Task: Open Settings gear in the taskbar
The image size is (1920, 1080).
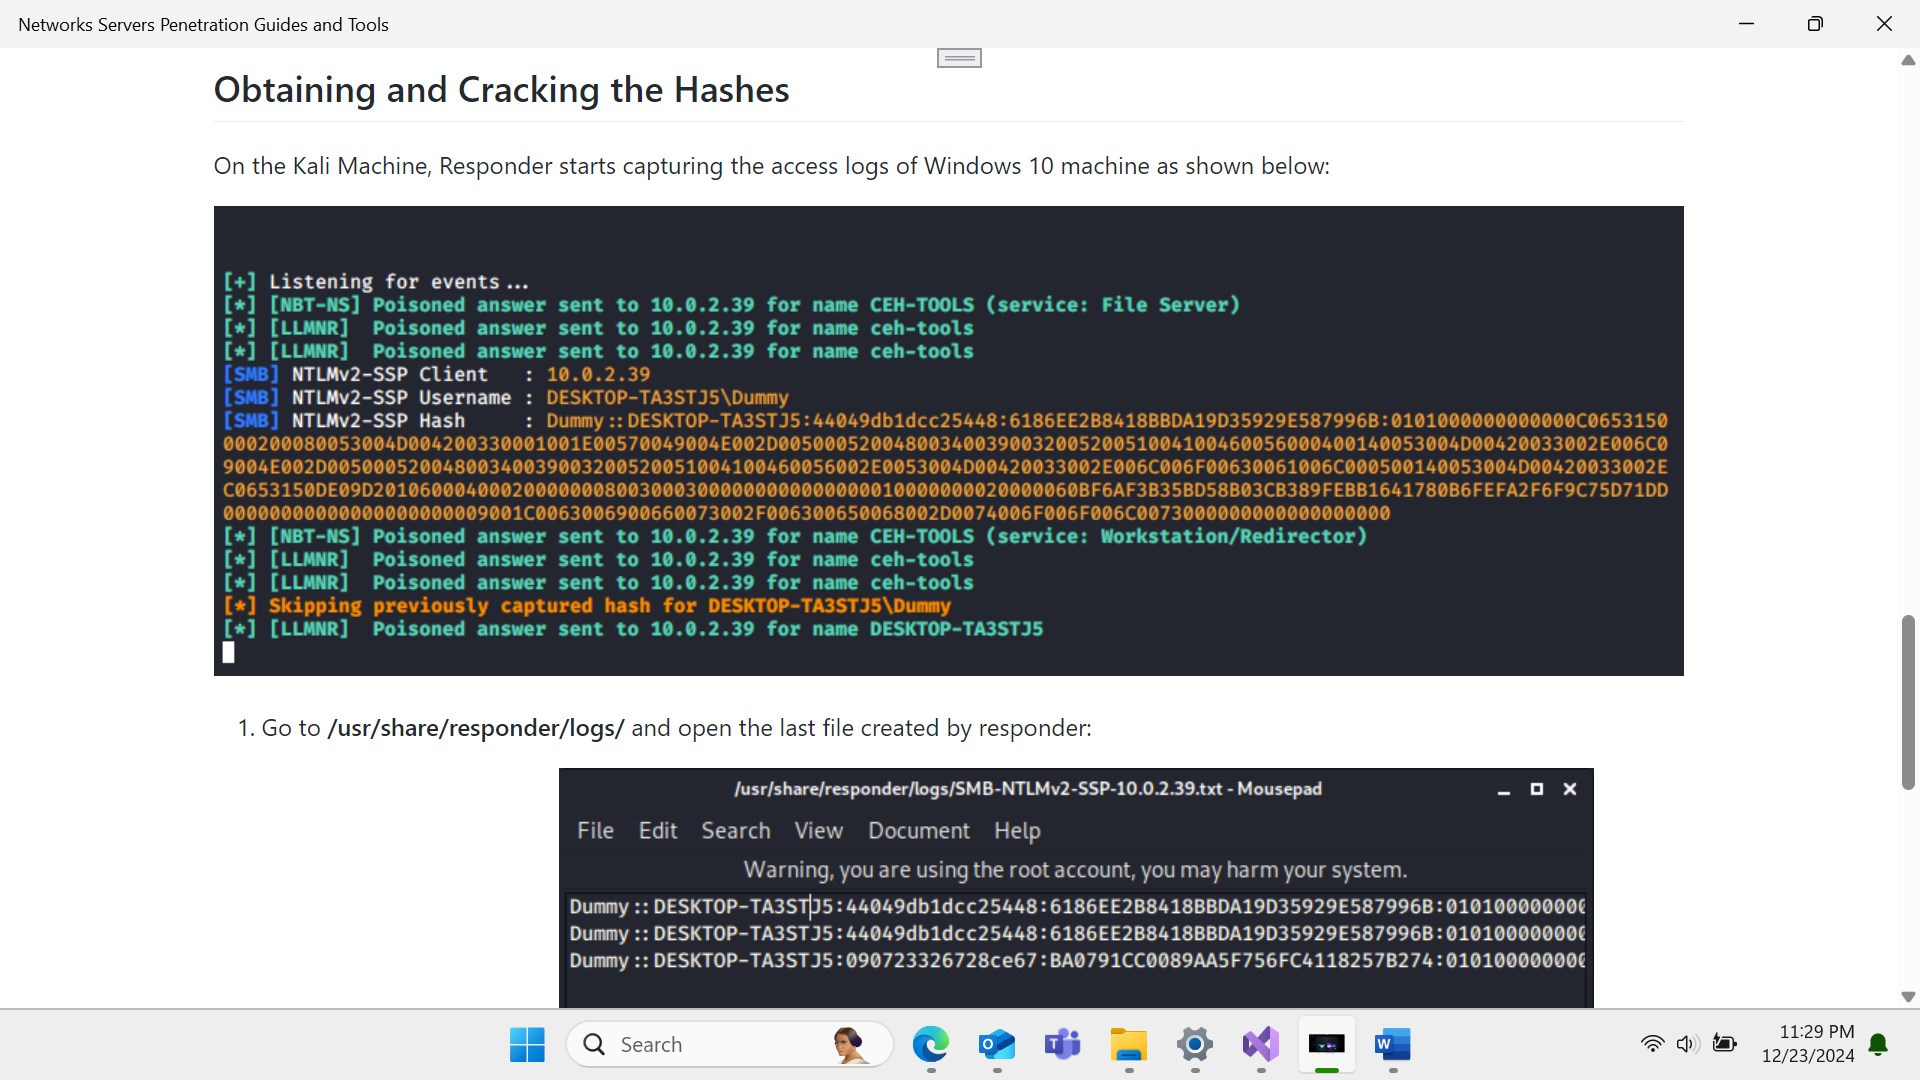Action: pyautogui.click(x=1194, y=1045)
